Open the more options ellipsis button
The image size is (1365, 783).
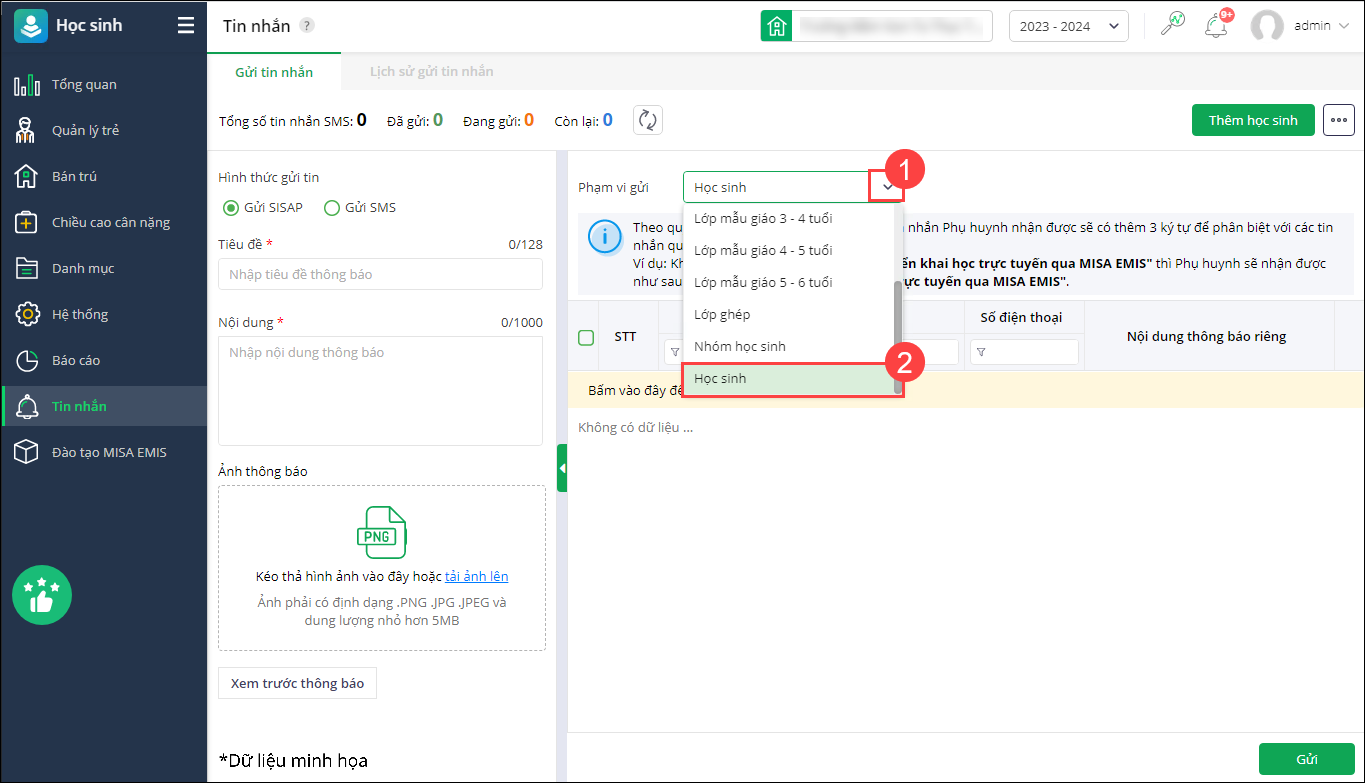pos(1339,120)
